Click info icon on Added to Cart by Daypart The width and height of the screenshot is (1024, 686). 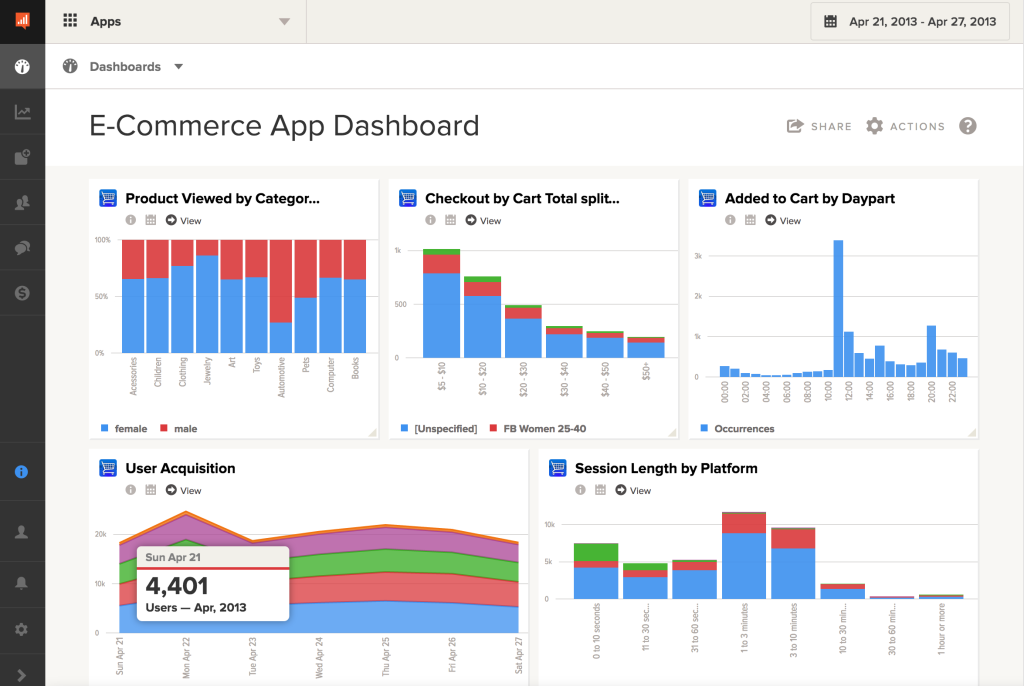731,220
